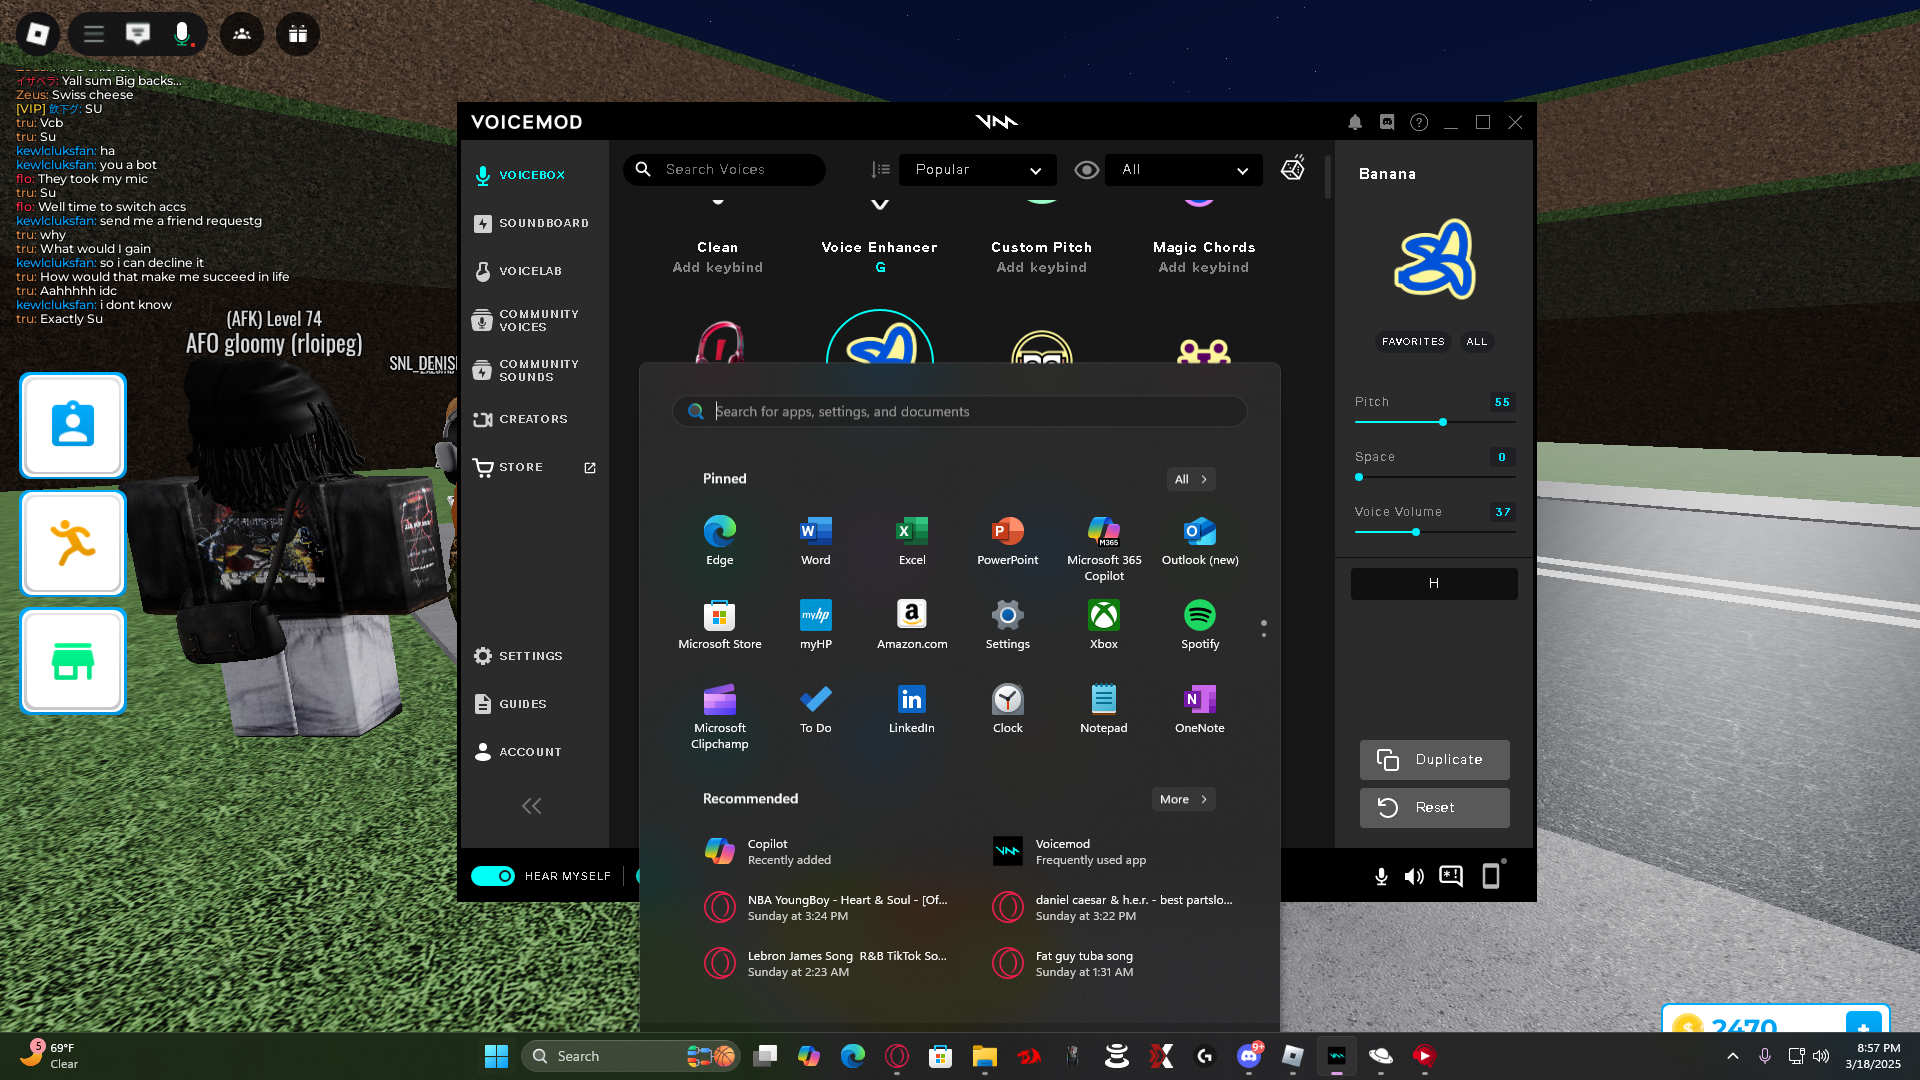Adjust the Space slider

coord(1359,477)
